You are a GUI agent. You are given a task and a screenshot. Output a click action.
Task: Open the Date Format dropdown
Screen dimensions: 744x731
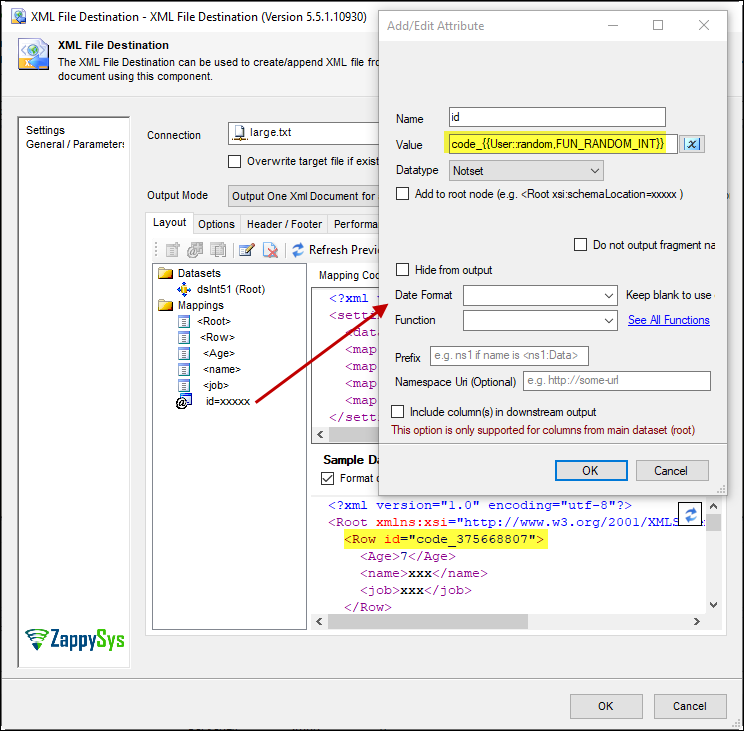[x=540, y=296]
